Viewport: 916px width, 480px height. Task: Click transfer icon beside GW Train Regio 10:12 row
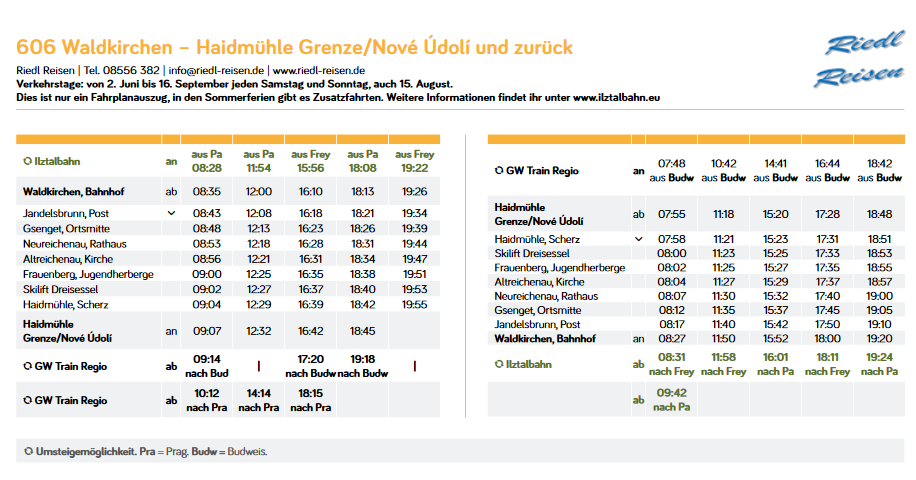click(x=27, y=401)
